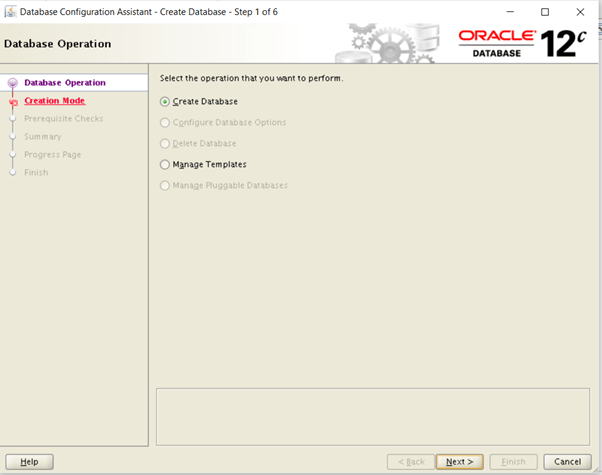Click the gears graphic in header banner
Viewport: 602px width, 475px height.
[x=391, y=43]
